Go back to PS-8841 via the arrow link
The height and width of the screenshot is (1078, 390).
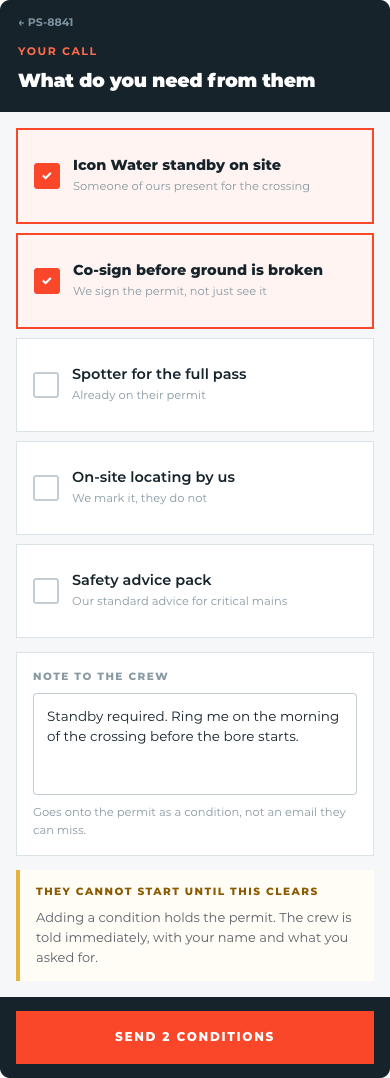[45, 23]
